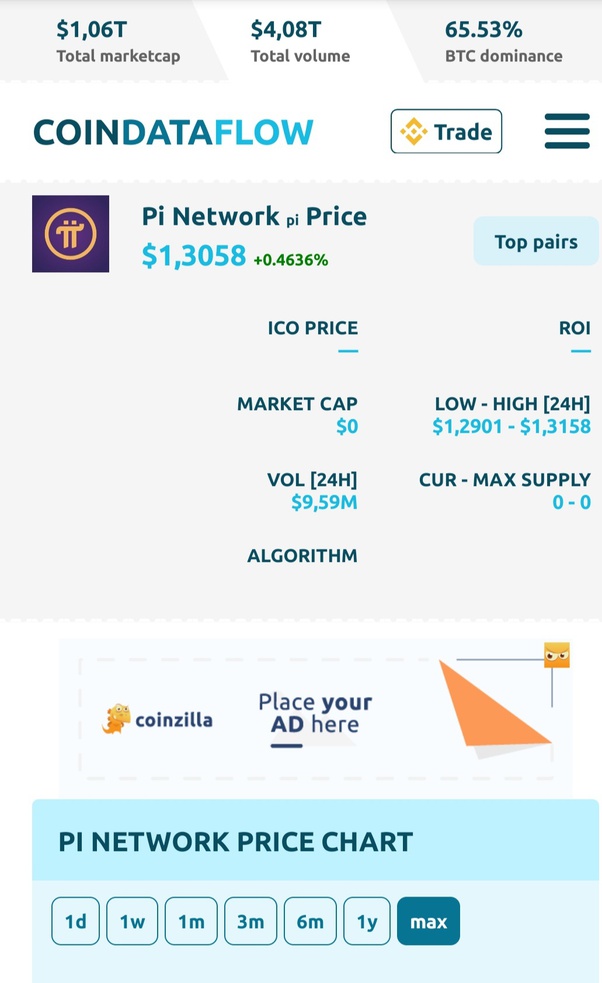Click the Total volume stat
This screenshot has width=602, height=983.
(300, 41)
